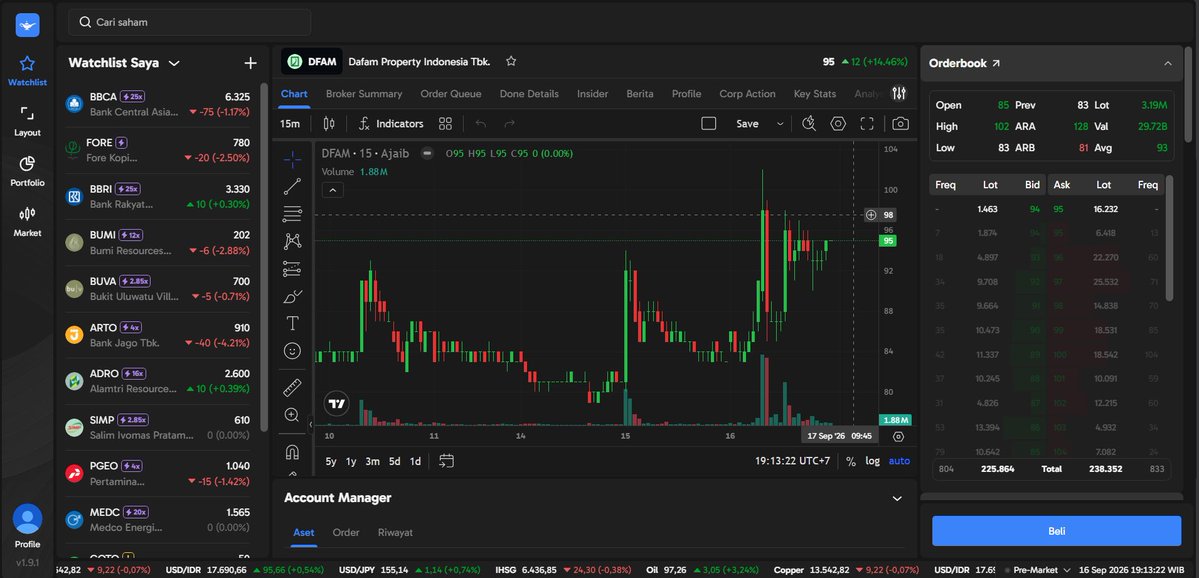This screenshot has width=1199, height=578.
Task: Click the Ajaib app logo
Action: point(28,25)
